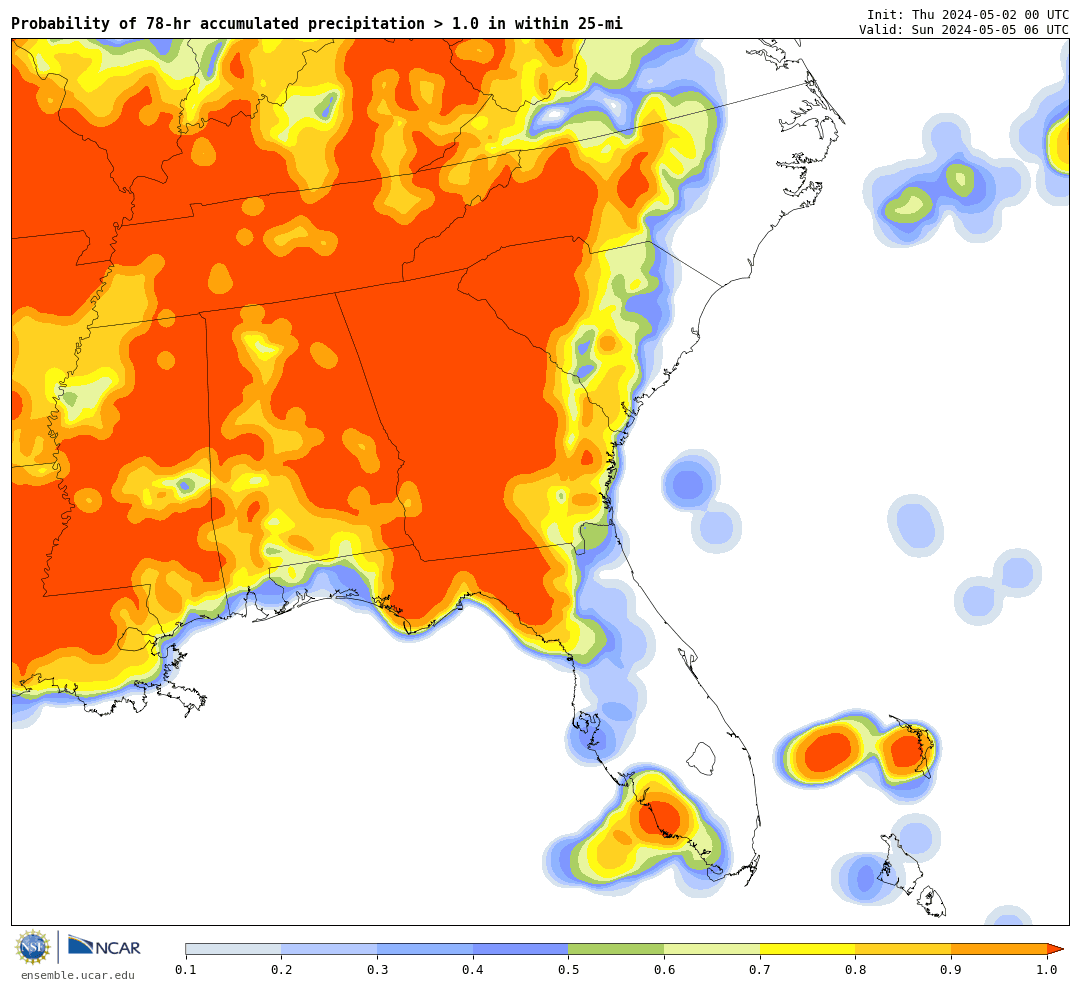Pick the 0.1–0.2 pale blue colorbar segment

(233, 949)
